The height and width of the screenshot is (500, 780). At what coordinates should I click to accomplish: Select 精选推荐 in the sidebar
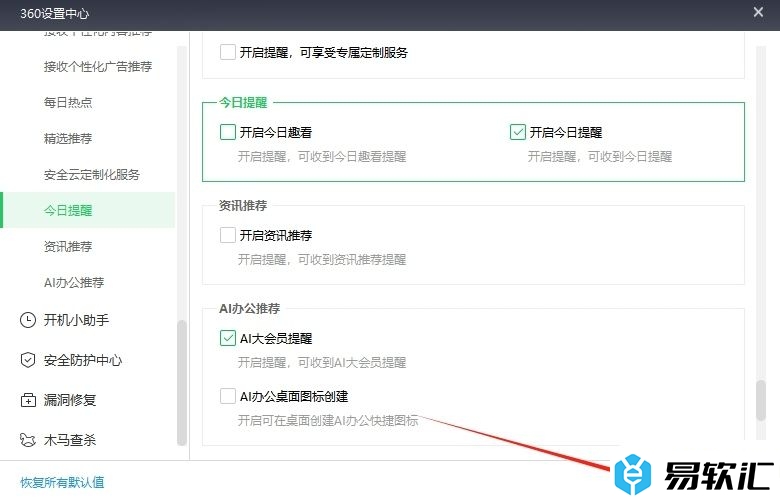[68, 138]
